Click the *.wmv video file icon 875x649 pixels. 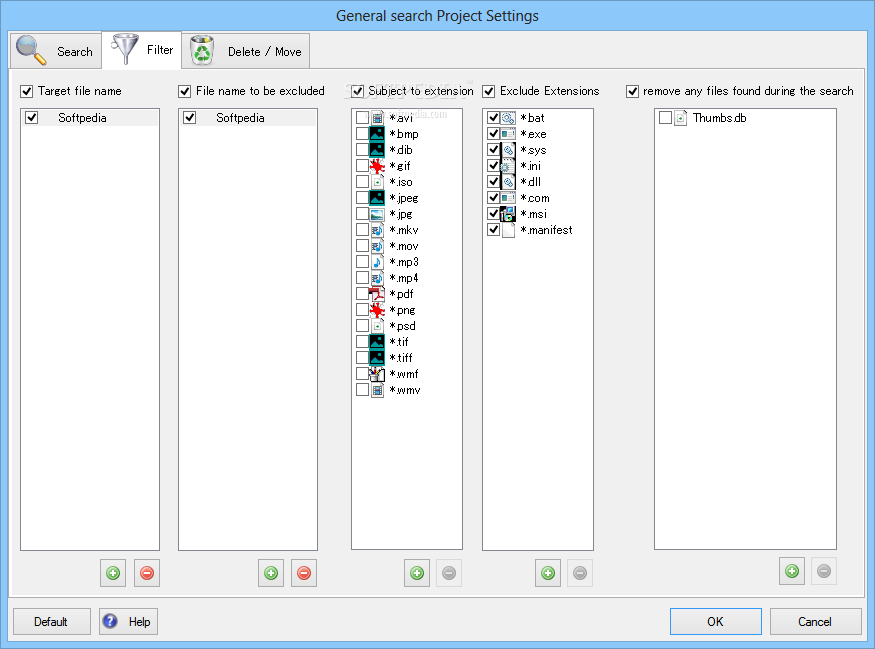click(377, 390)
